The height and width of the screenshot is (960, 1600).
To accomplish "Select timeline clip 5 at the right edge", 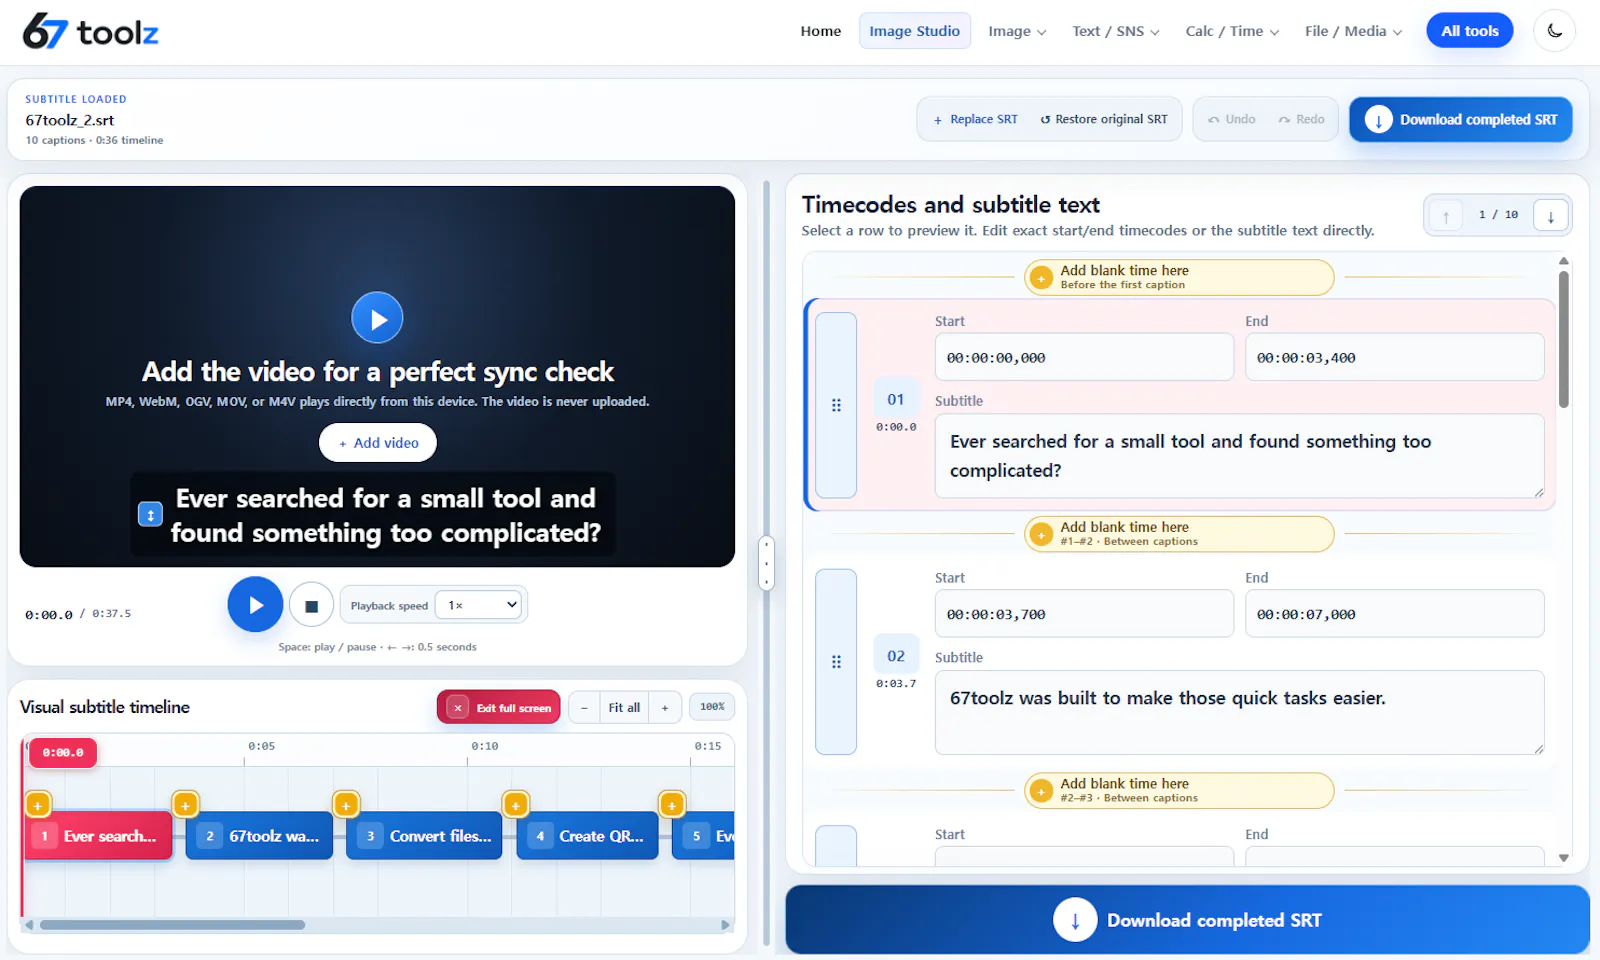I will click(x=704, y=836).
